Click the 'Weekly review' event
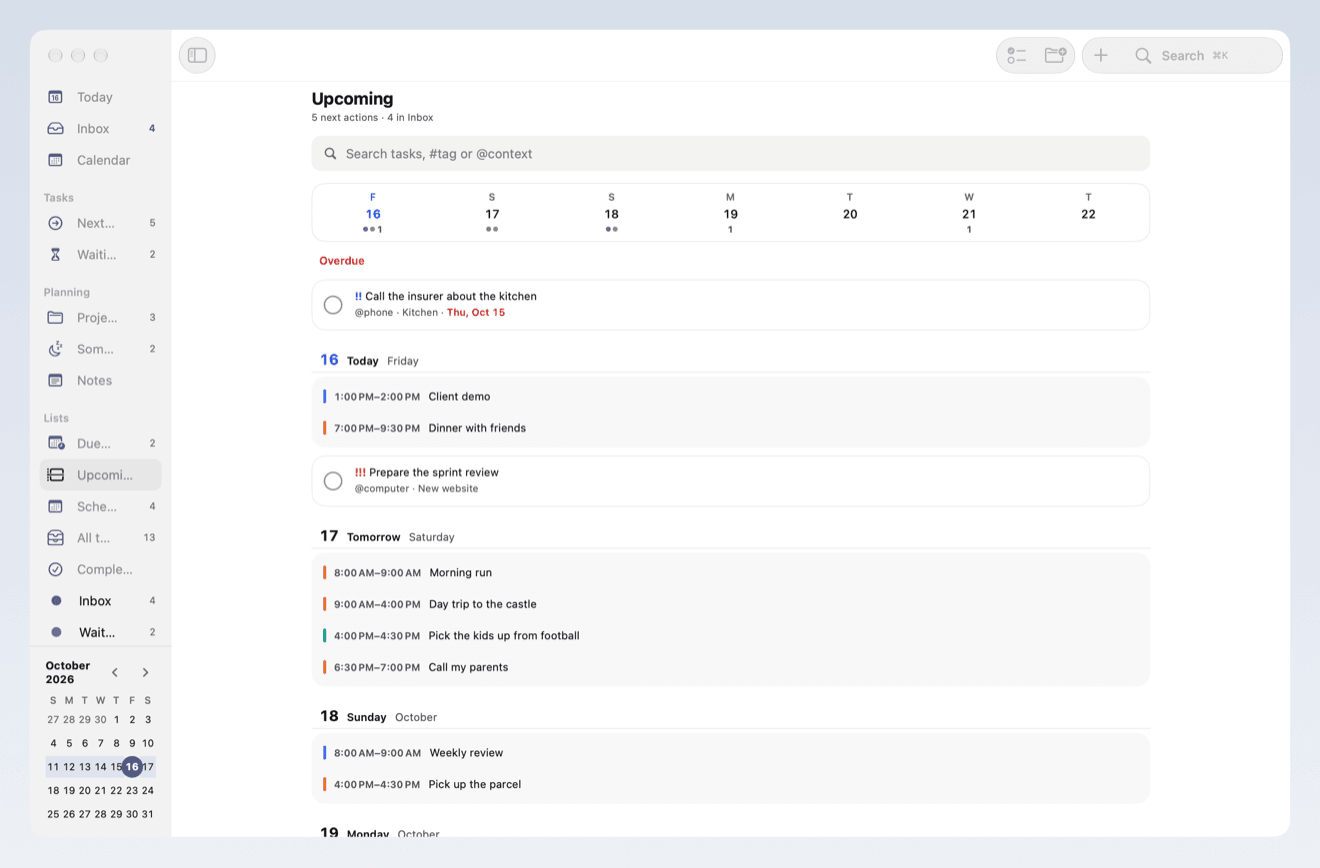Image resolution: width=1320 pixels, height=868 pixels. [730, 753]
